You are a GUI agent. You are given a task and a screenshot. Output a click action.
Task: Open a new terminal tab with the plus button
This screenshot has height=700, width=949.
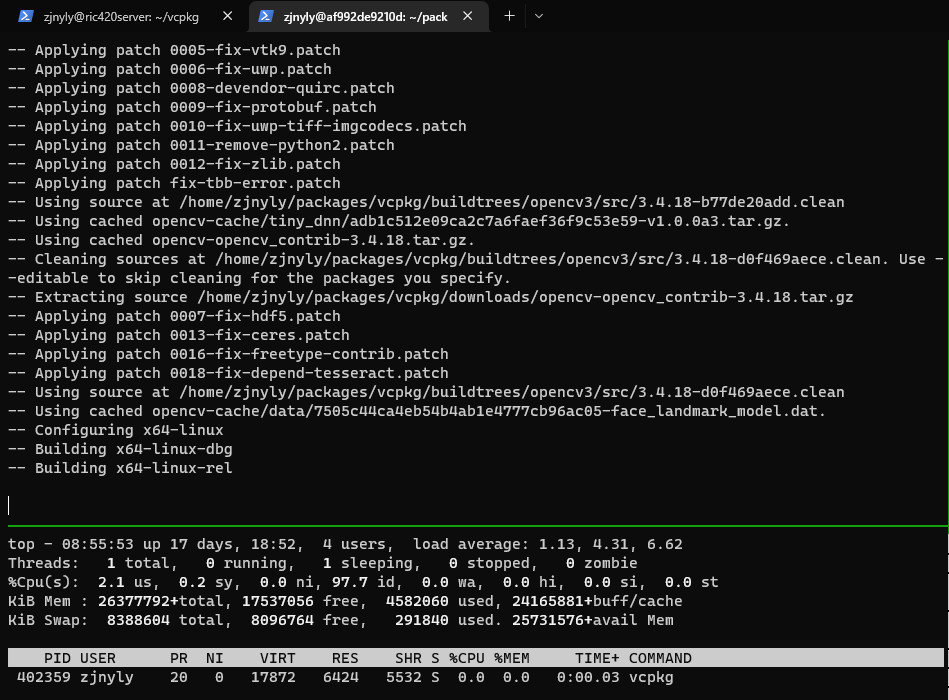509,15
